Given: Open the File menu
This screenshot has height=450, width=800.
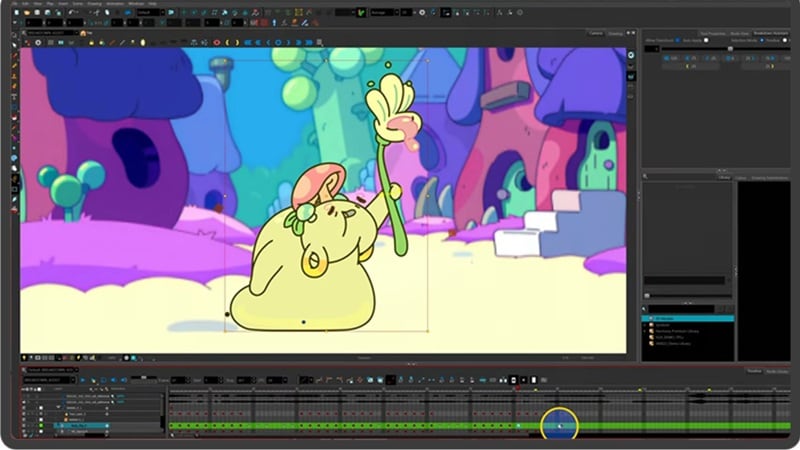Looking at the screenshot, I should [x=16, y=4].
